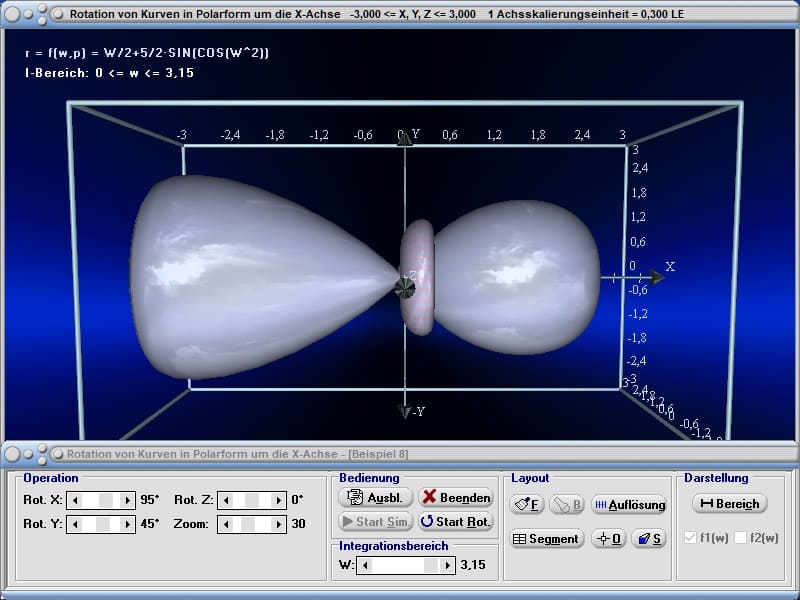Toggle the f1(w) checkbox
The width and height of the screenshot is (800, 600).
[x=690, y=538]
